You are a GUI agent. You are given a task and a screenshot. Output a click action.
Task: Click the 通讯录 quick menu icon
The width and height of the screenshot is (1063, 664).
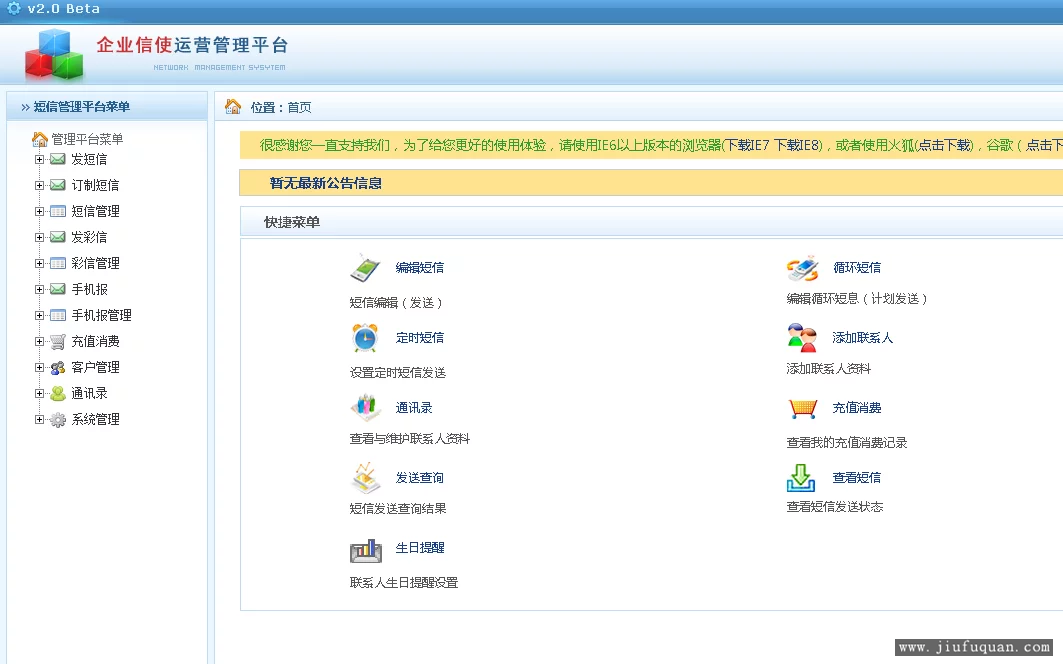tap(365, 408)
